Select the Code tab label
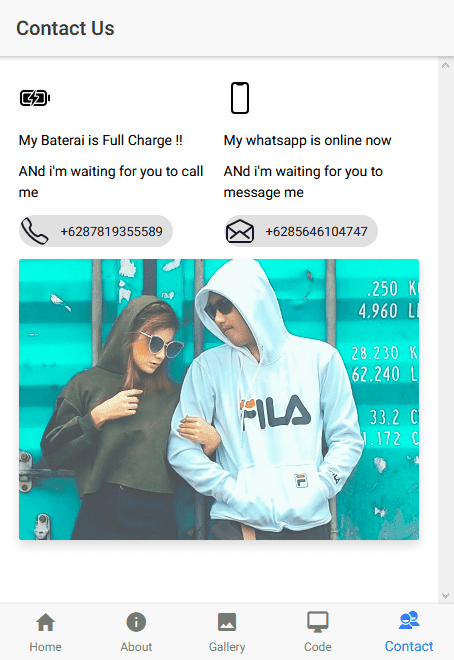The image size is (454, 660). tap(318, 647)
